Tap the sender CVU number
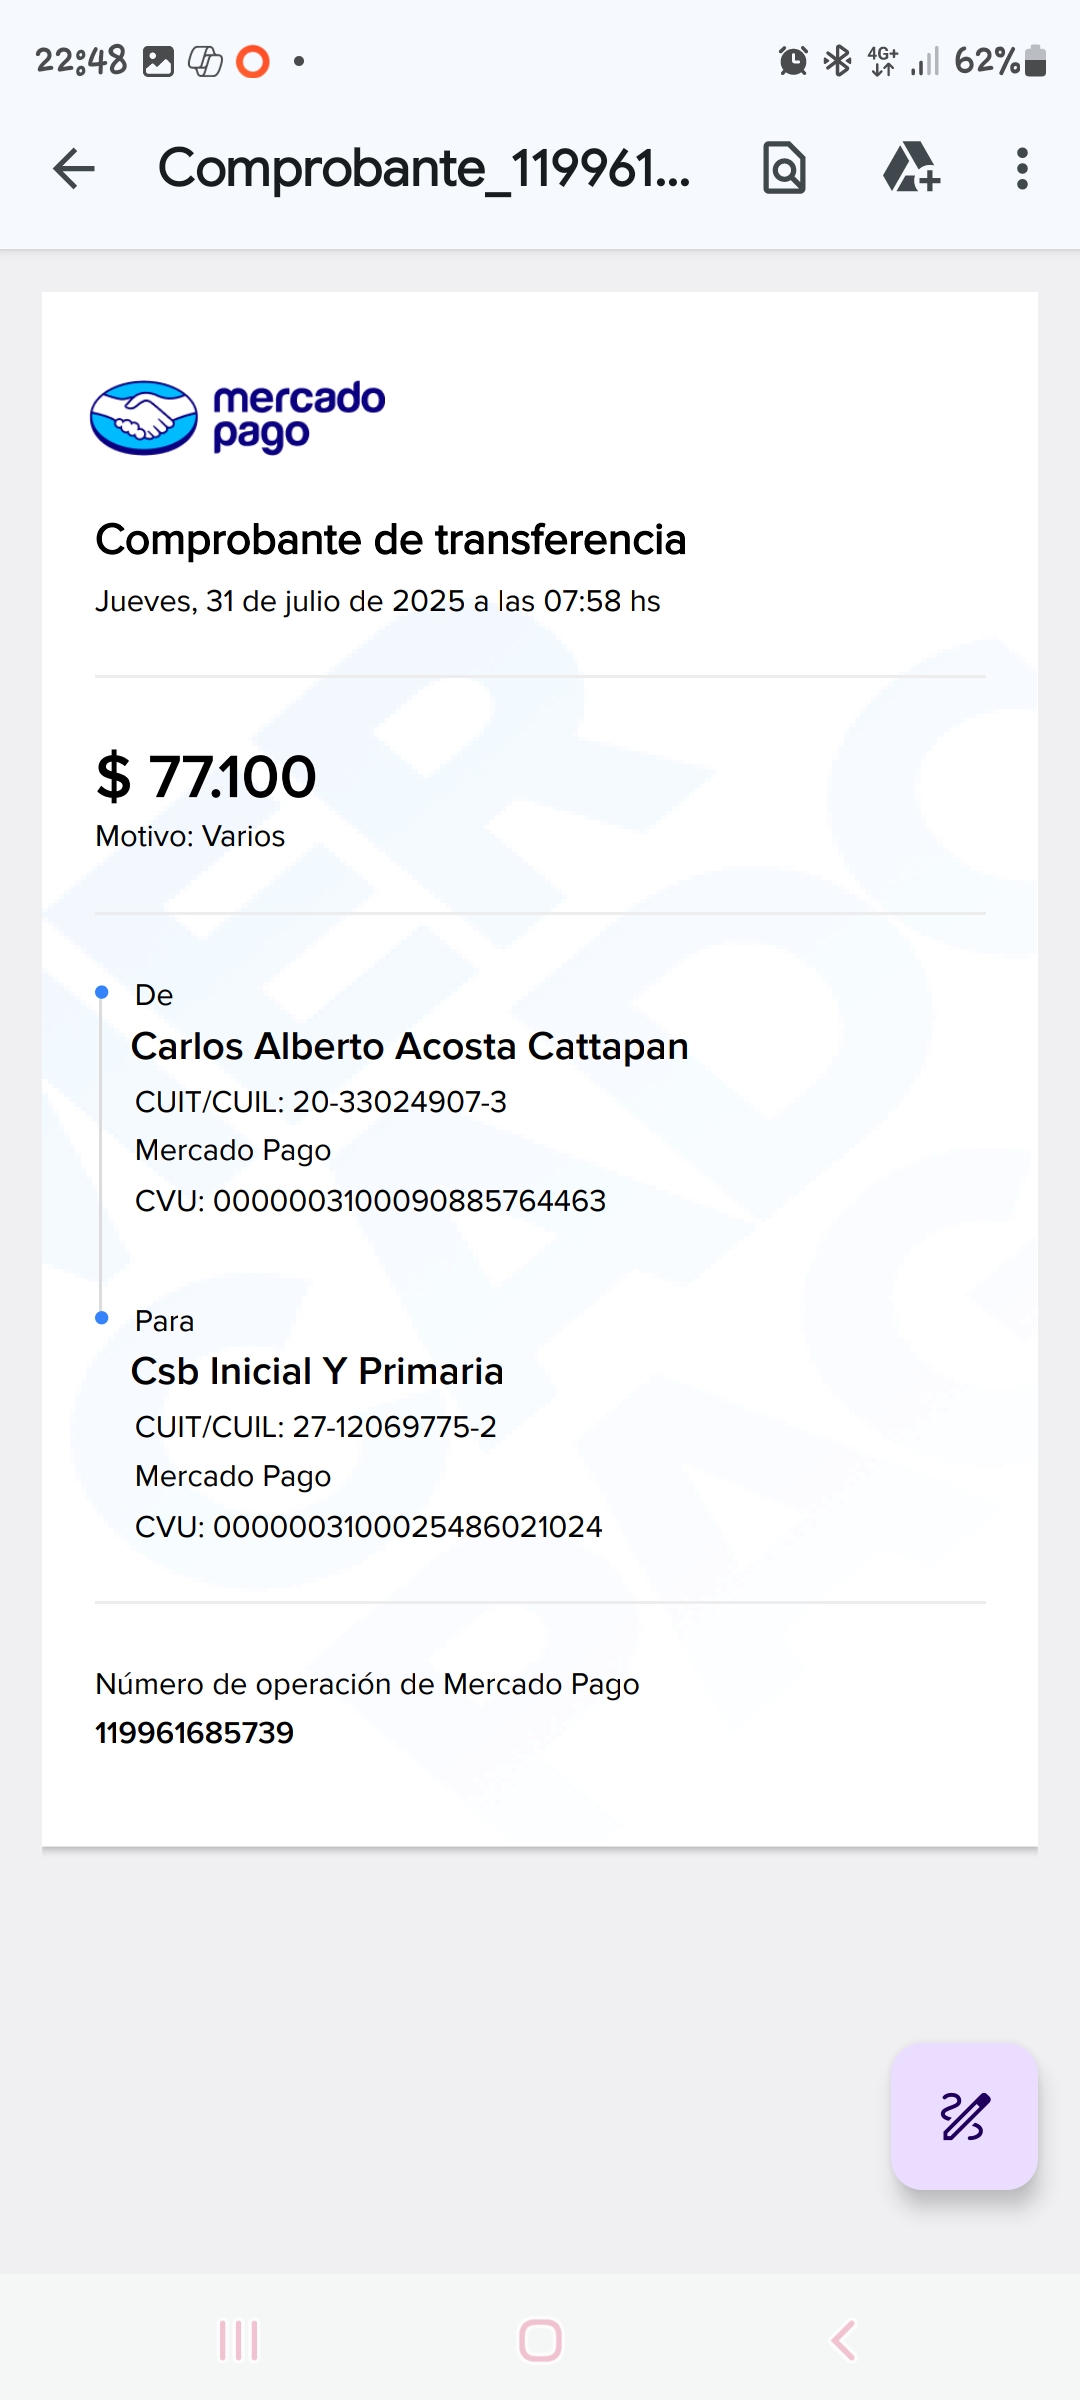1080x2400 pixels. coord(409,1201)
